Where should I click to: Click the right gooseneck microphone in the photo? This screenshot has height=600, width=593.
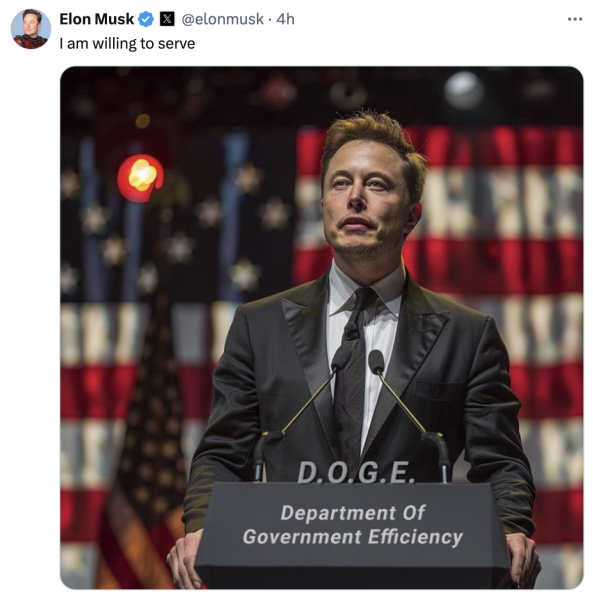point(407,406)
